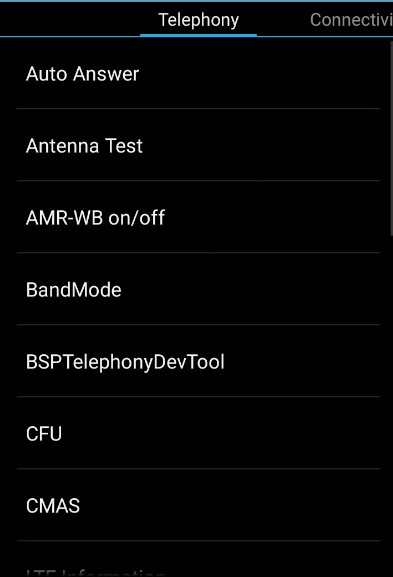
Task: Open Antenna Test
Action: tap(198, 145)
